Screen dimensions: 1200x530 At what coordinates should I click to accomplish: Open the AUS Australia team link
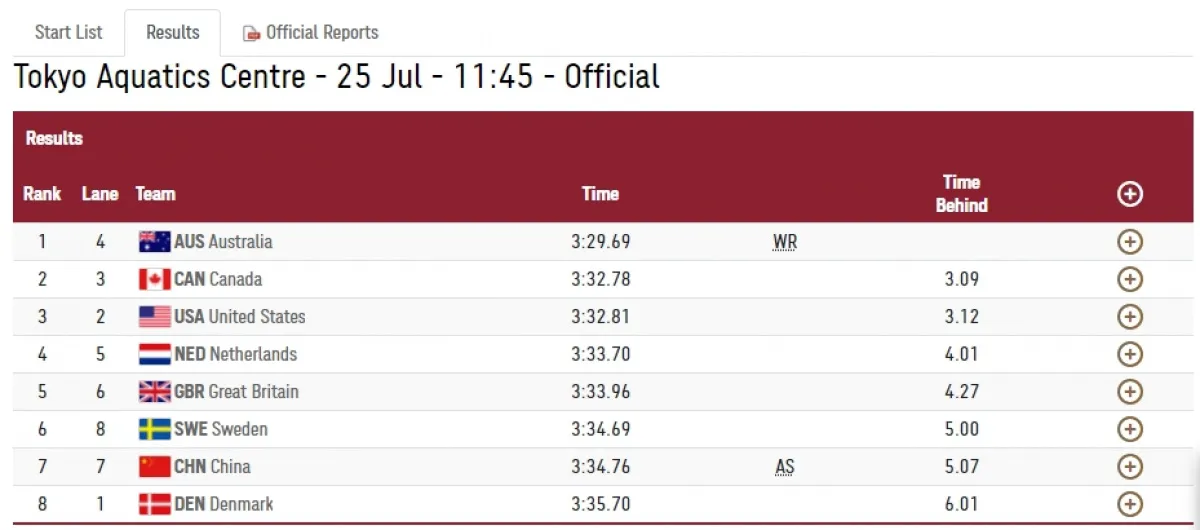coord(223,242)
